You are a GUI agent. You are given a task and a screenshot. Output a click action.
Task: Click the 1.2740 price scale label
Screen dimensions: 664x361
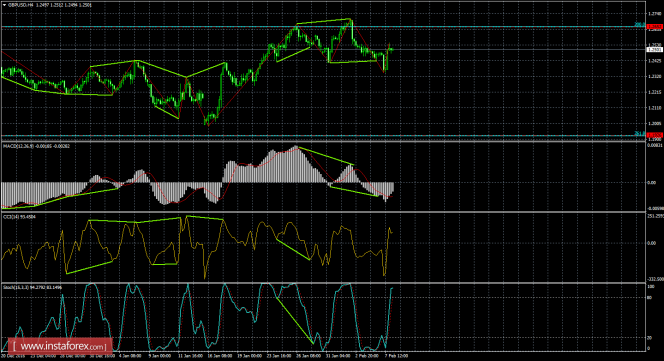(654, 14)
